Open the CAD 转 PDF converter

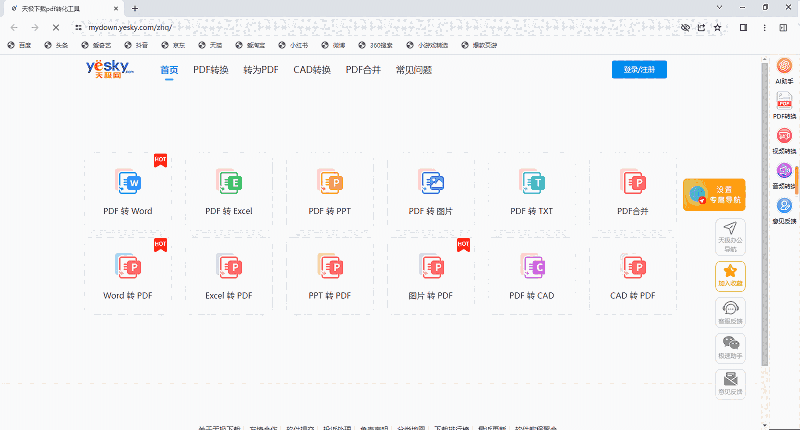[x=633, y=276]
